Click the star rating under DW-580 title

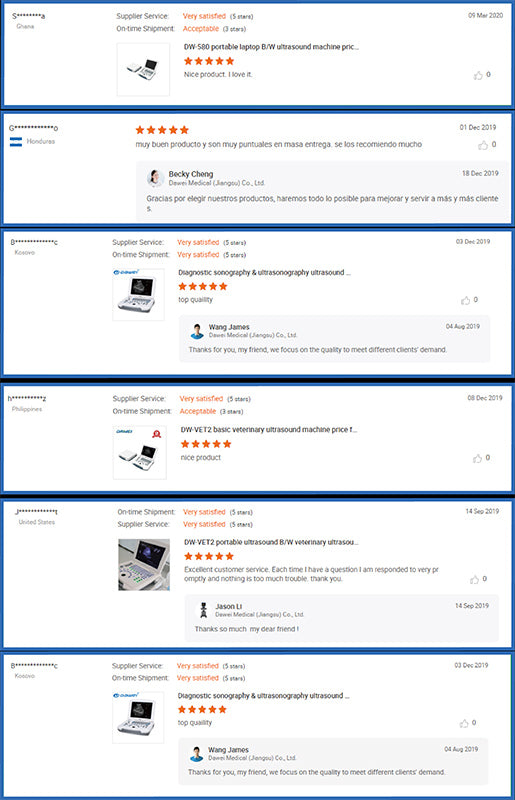pos(209,61)
